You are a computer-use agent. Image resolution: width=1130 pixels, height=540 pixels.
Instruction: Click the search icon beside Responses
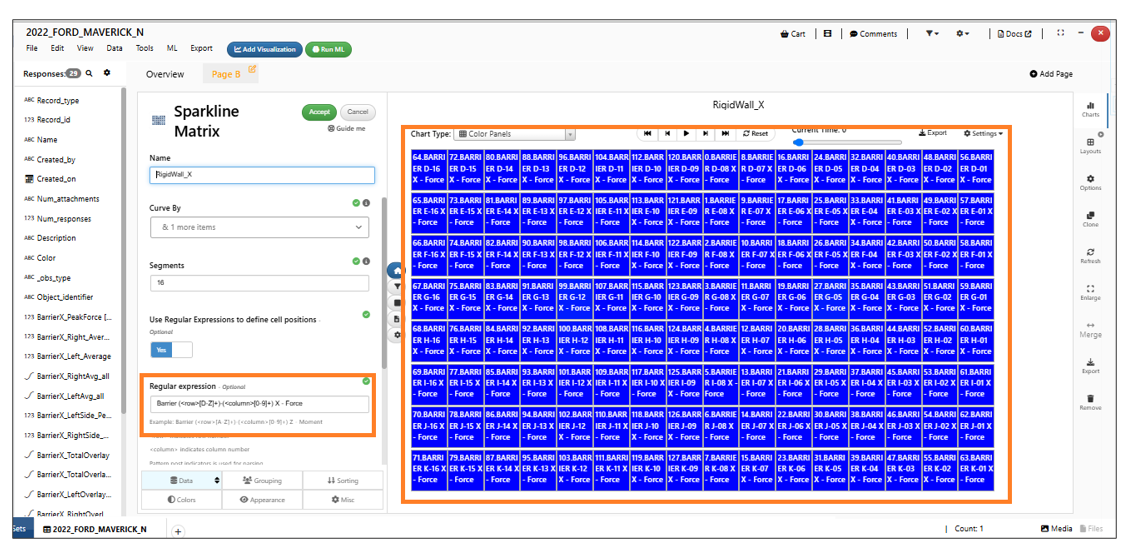tap(89, 73)
